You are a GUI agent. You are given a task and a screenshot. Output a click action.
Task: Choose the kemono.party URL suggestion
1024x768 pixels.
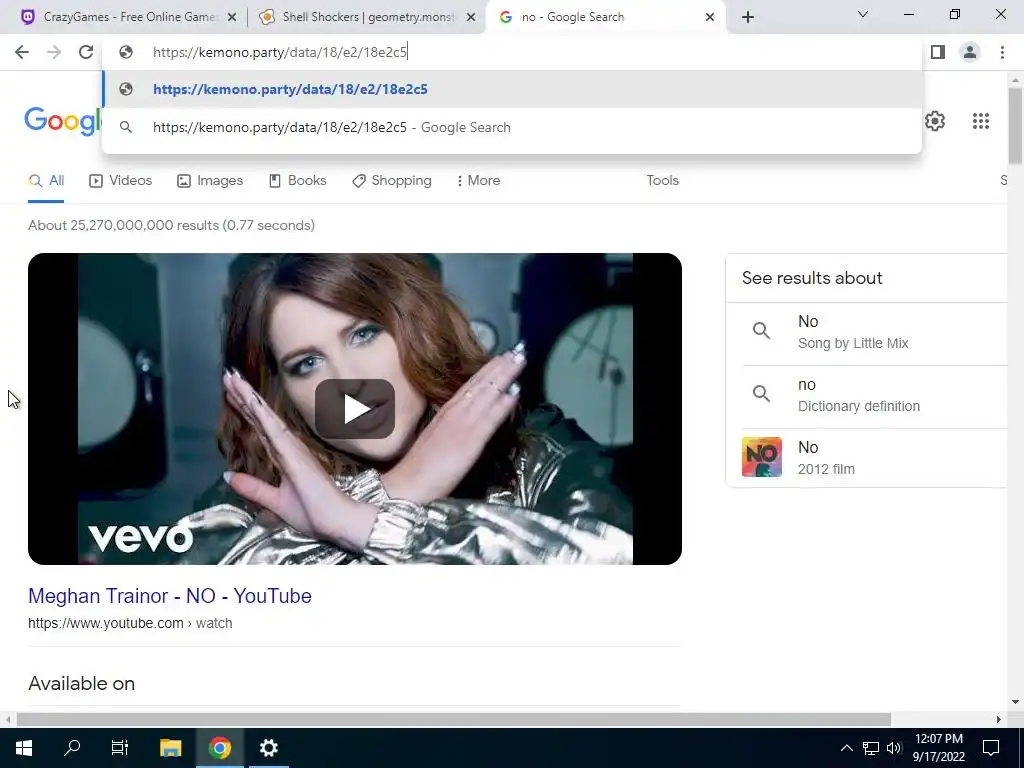[512, 89]
